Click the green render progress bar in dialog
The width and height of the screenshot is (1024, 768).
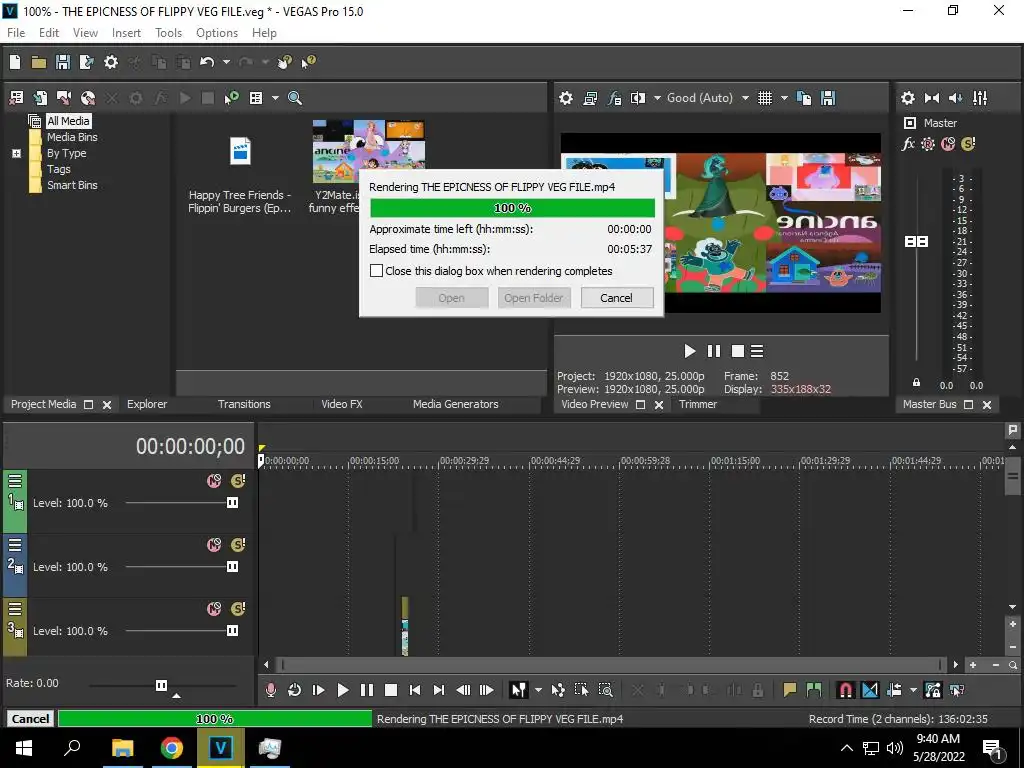[512, 208]
